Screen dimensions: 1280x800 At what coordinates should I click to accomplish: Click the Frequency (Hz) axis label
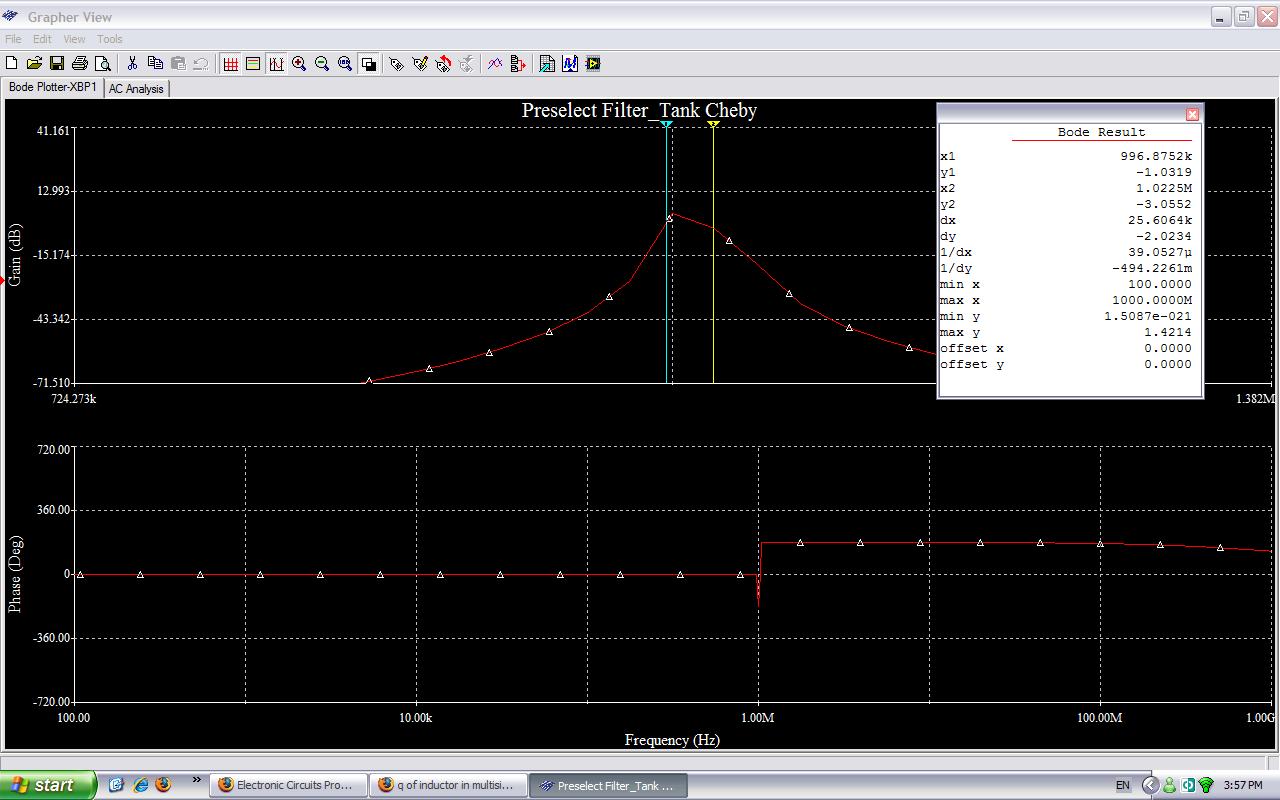point(672,740)
